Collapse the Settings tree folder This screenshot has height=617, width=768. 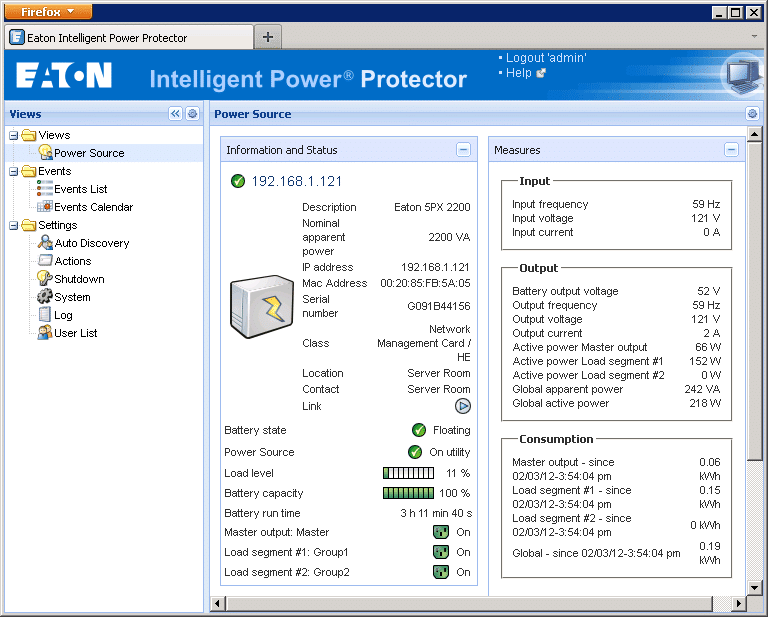click(x=14, y=225)
